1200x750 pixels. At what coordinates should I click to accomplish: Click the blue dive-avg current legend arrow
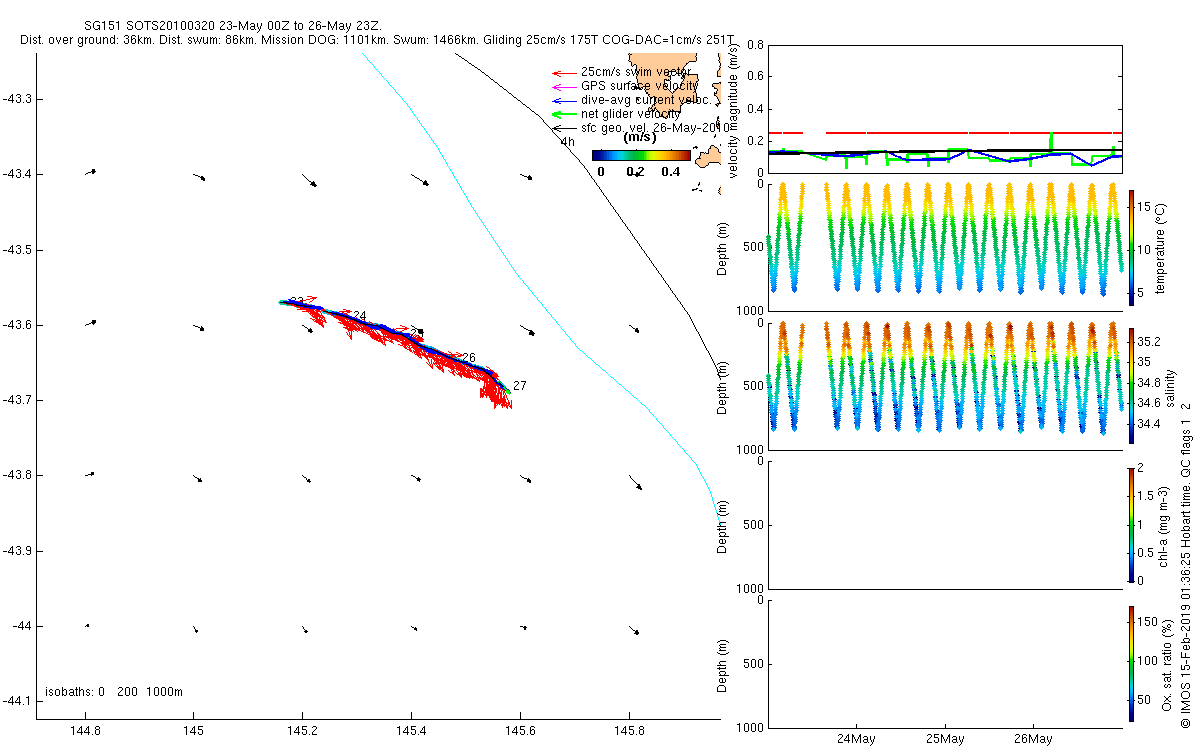point(565,100)
